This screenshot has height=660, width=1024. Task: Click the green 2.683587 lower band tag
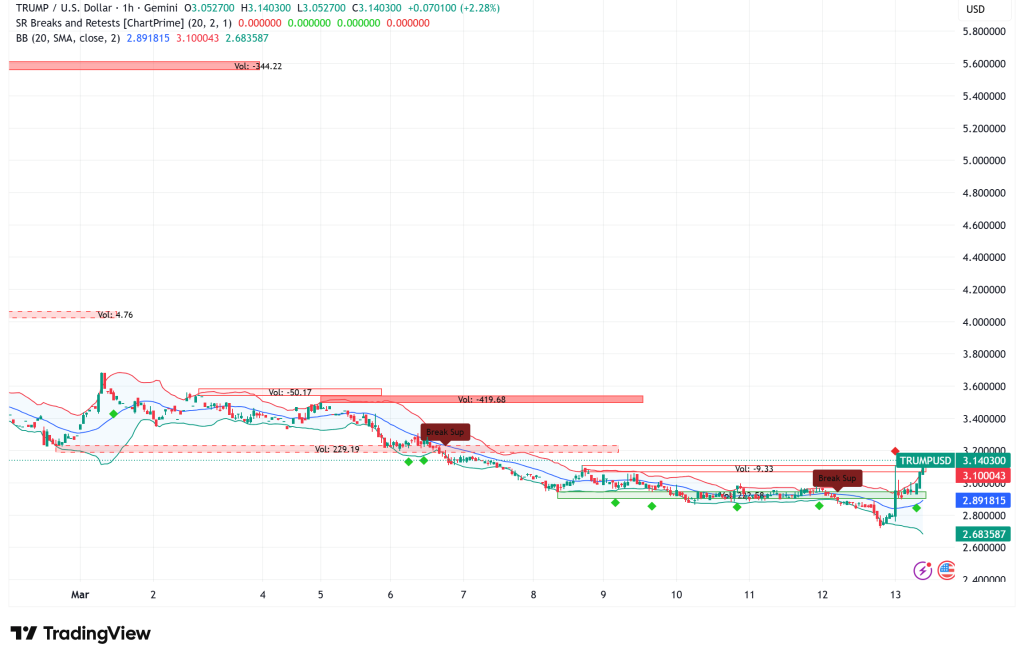(x=983, y=534)
